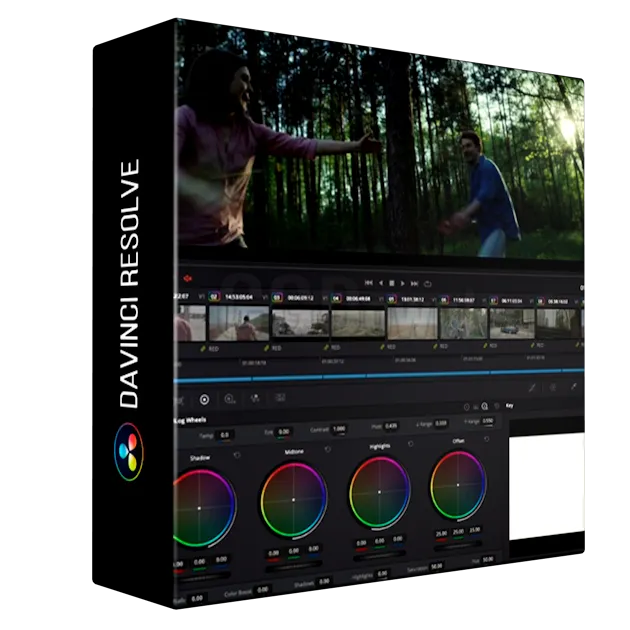
Task: Click the clip 03 number badge
Action: coord(277,298)
